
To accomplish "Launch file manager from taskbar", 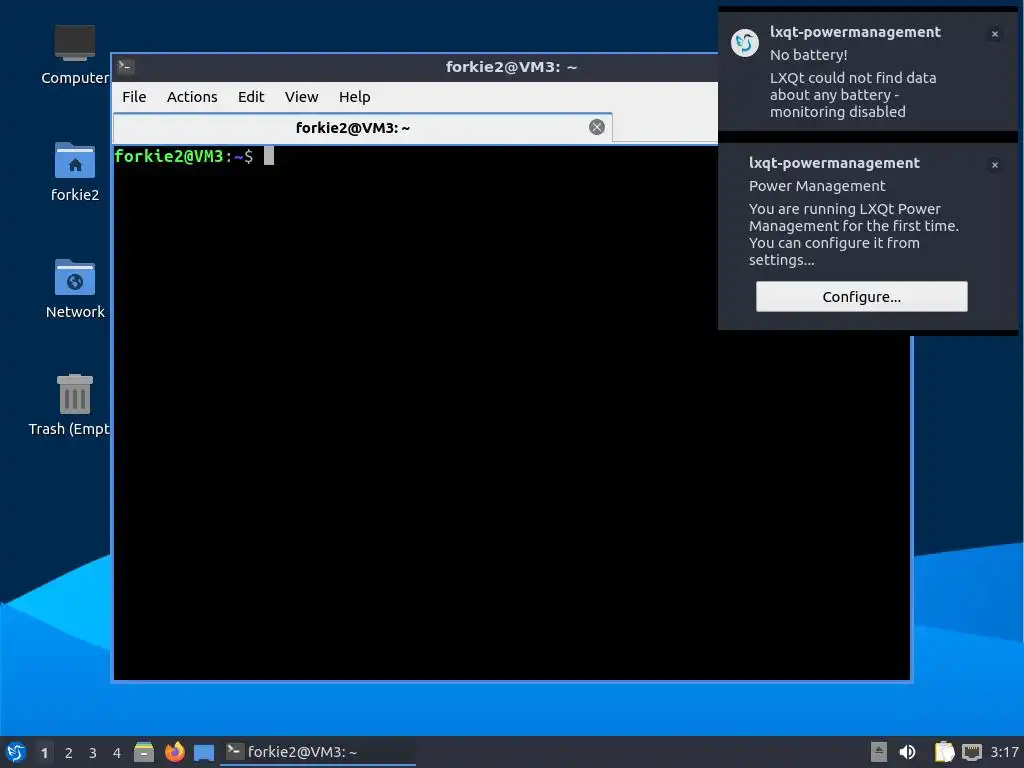I will (x=144, y=752).
